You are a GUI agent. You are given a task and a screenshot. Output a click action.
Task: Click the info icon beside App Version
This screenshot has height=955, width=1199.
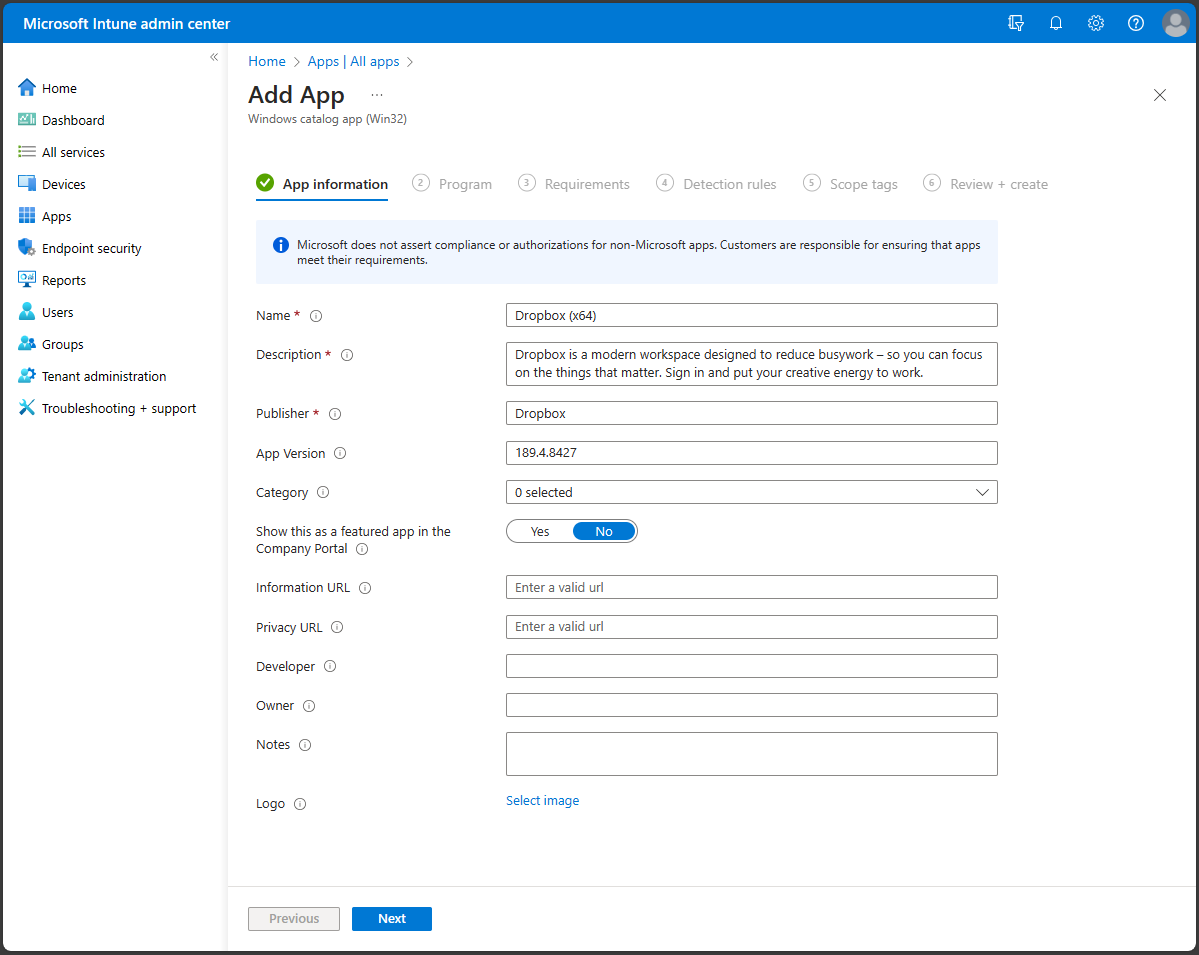click(340, 453)
